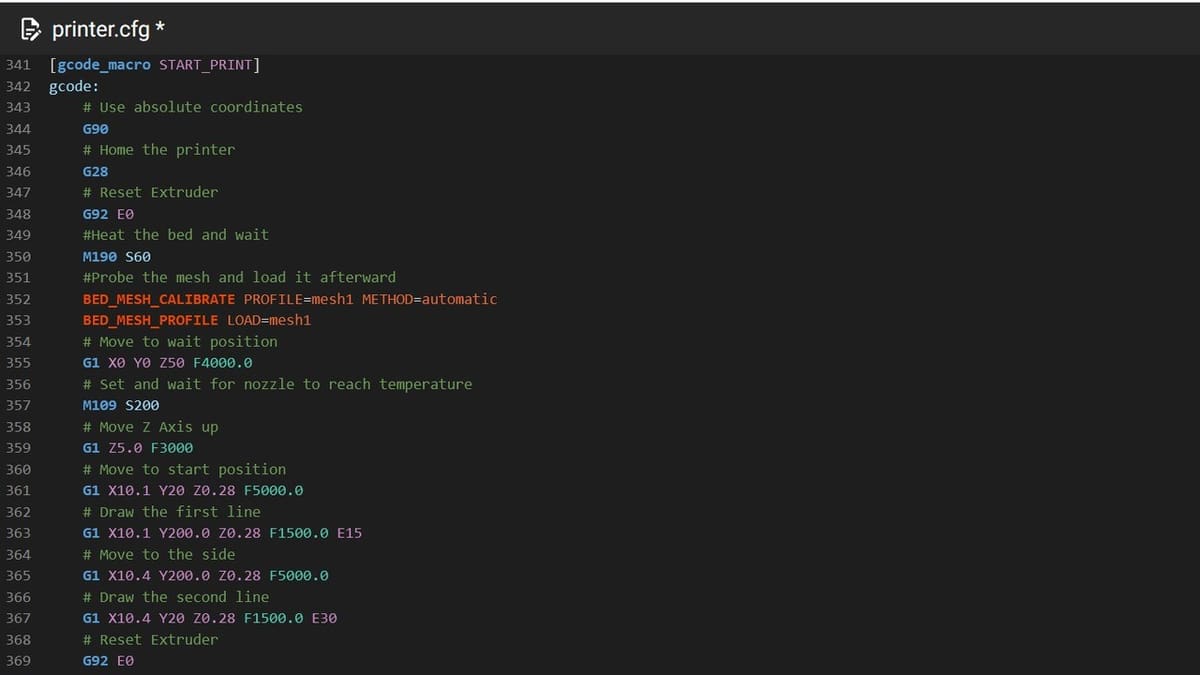
Task: Click the M190 S60 bed heat line
Action: point(117,256)
